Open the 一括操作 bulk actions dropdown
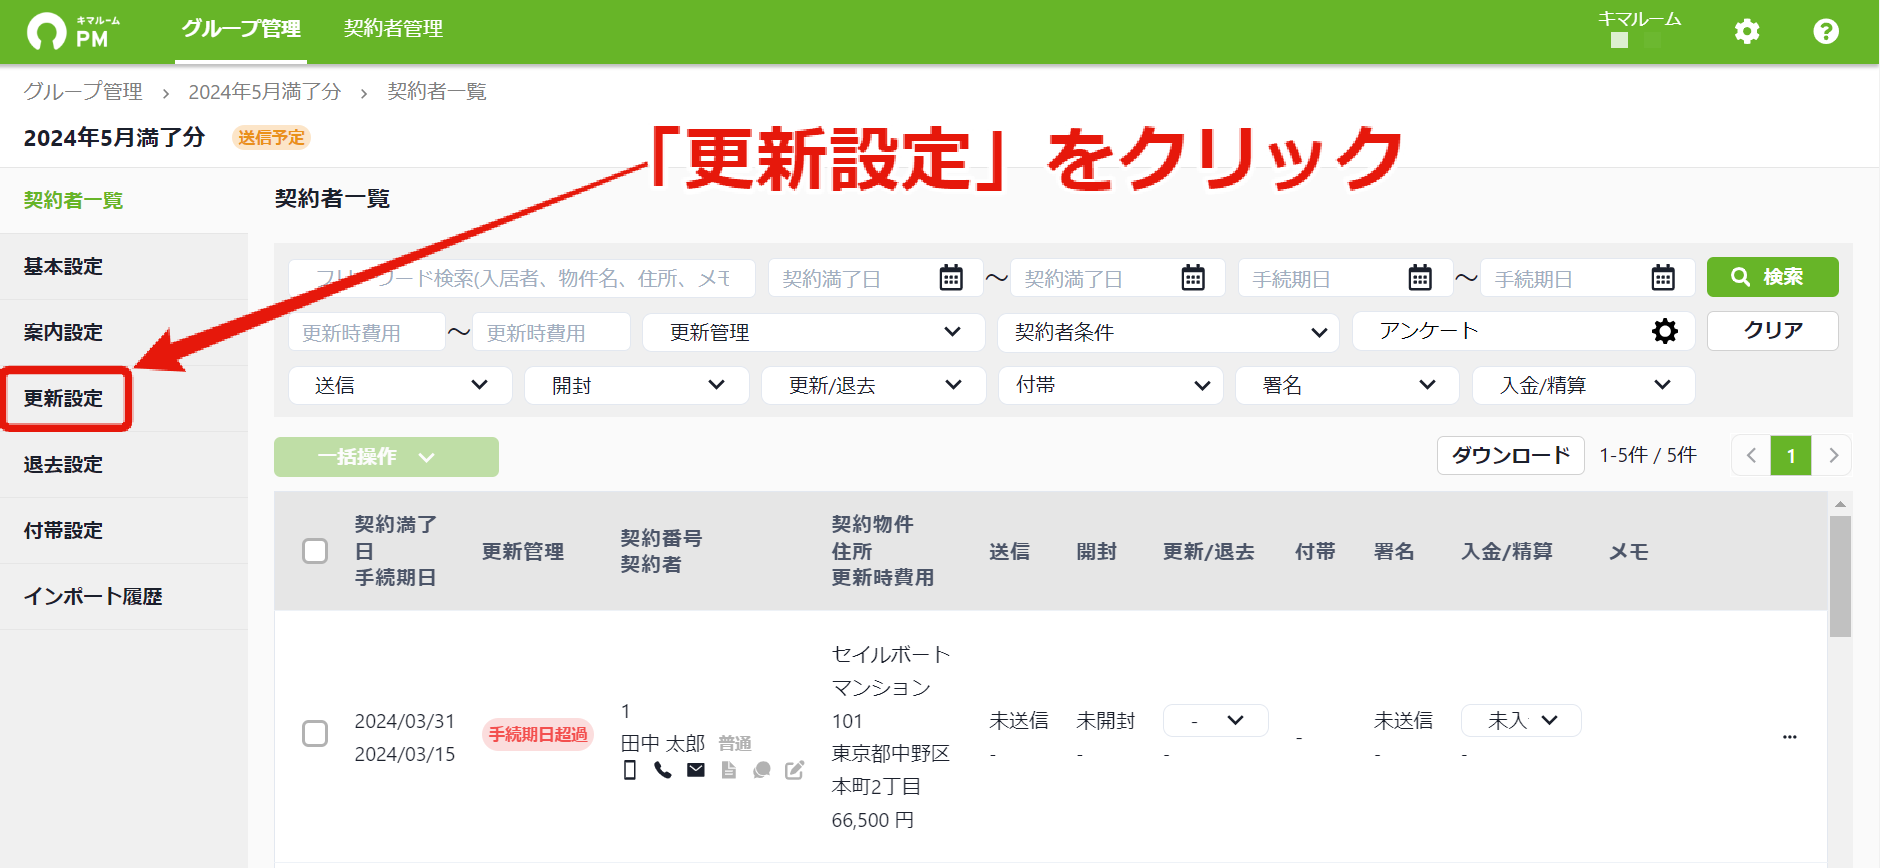The width and height of the screenshot is (1880, 868). 386,457
